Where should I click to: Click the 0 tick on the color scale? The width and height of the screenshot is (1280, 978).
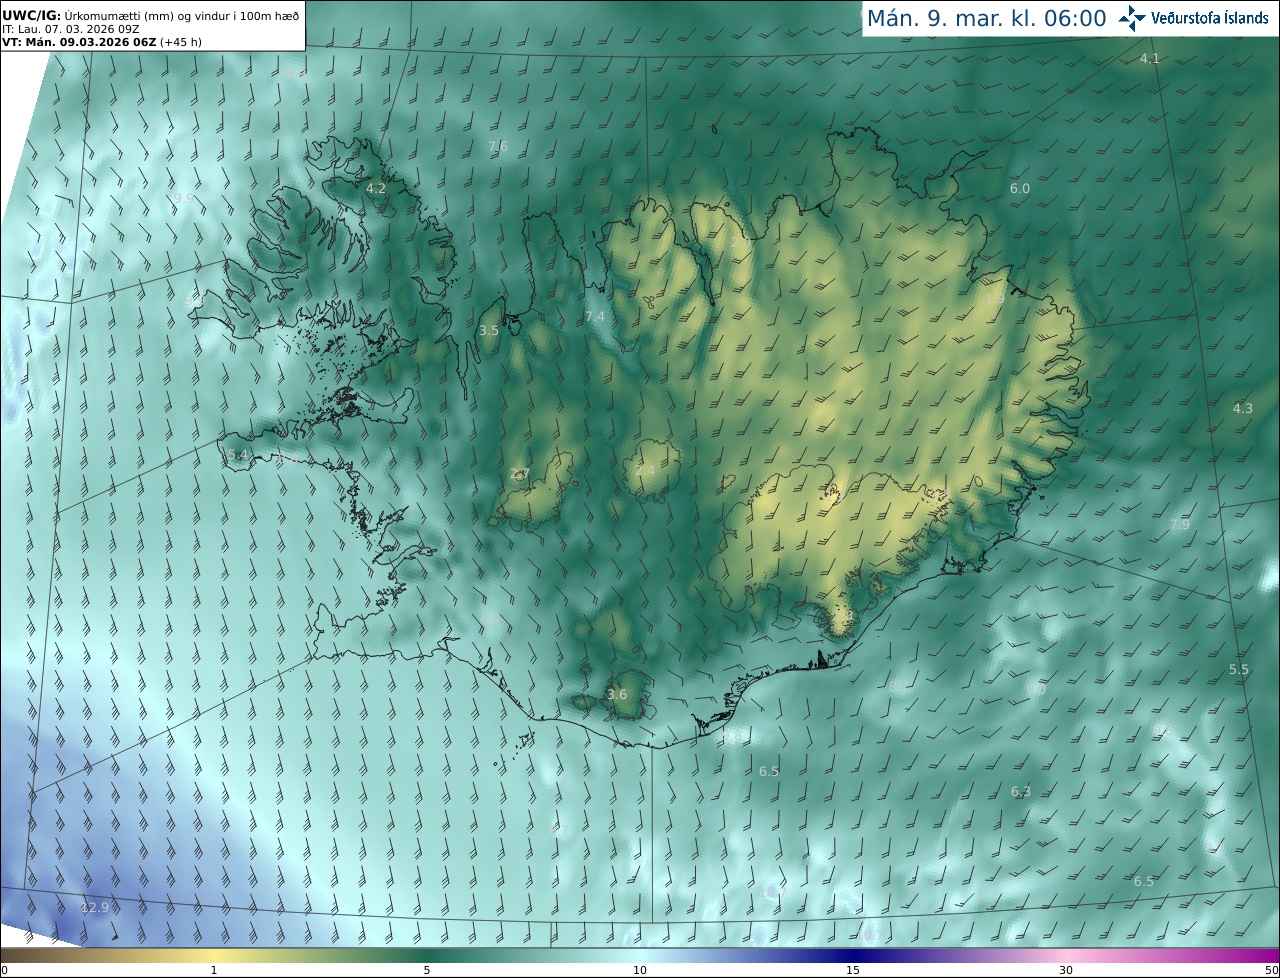click(x=4, y=970)
